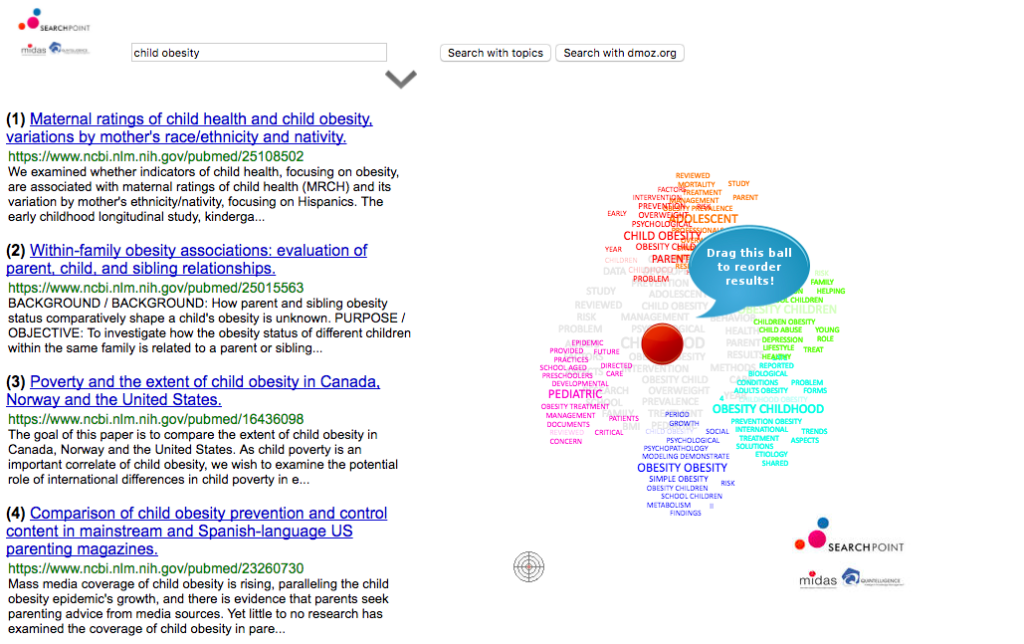This screenshot has width=1024, height=644.
Task: Select the "SHARED" keyword
Action: click(x=775, y=463)
